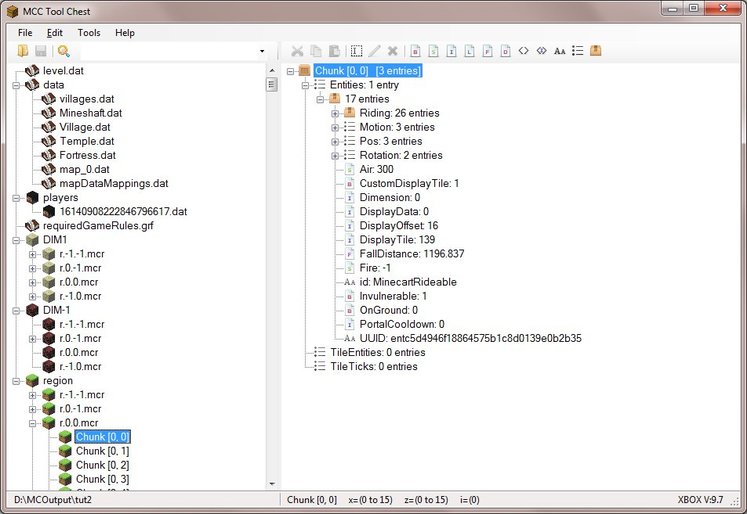This screenshot has width=747, height=514.
Task: Select the id: MinecartRideable tag
Action: [408, 282]
